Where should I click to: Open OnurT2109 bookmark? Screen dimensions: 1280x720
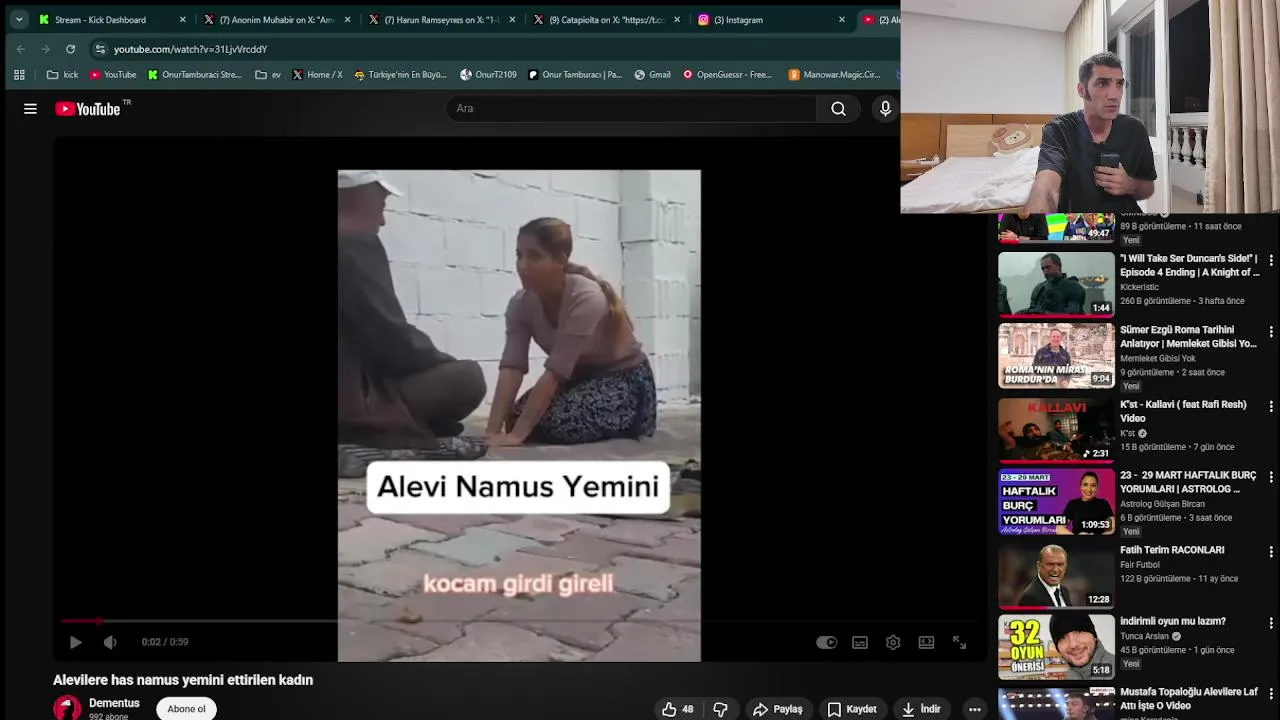[x=488, y=74]
